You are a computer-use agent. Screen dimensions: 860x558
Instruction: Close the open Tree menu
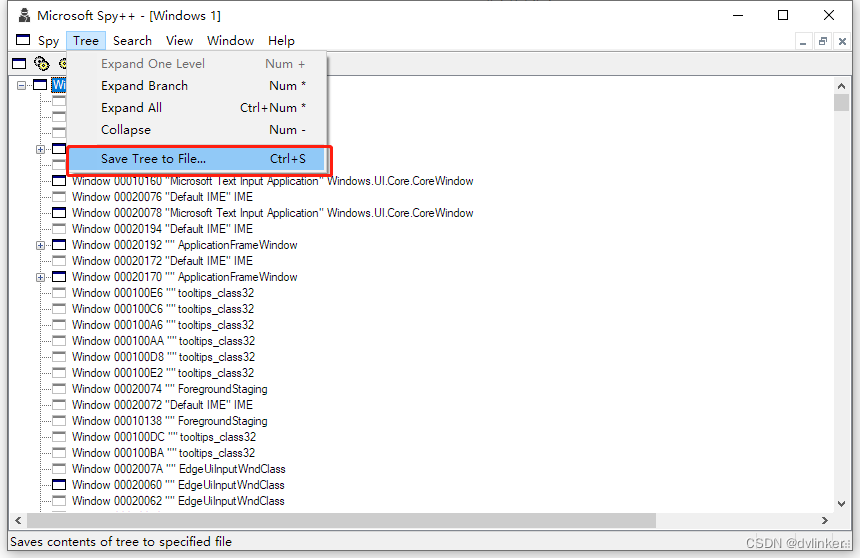pyautogui.click(x=86, y=41)
